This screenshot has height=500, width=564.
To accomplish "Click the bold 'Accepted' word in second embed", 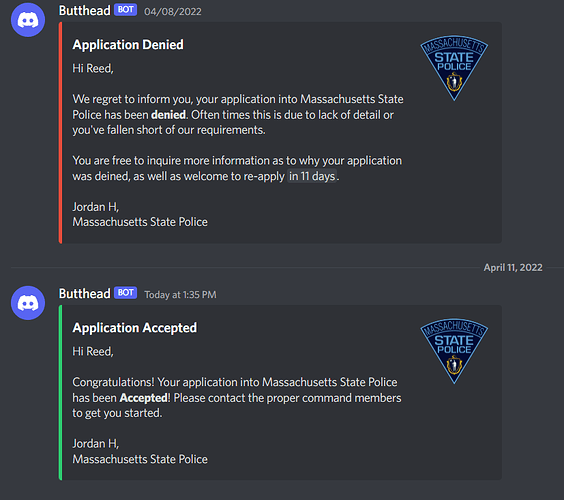I will (x=144, y=398).
